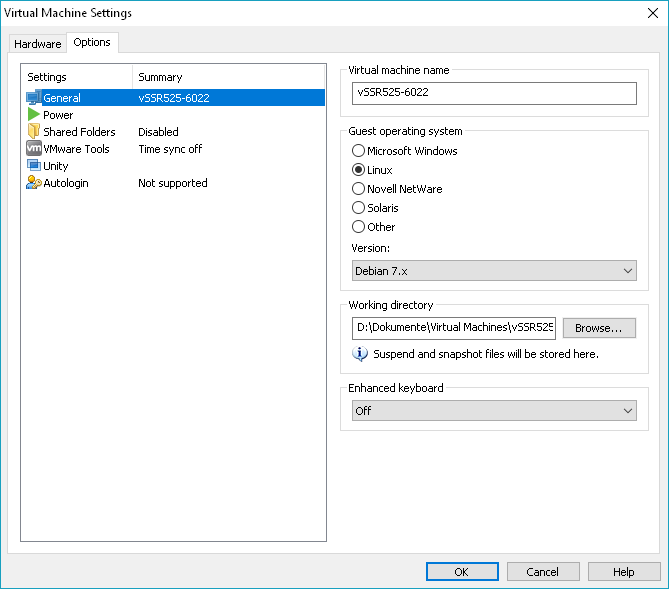Click the General settings monitor icon
Viewport: 669px width, 589px height.
coord(33,98)
